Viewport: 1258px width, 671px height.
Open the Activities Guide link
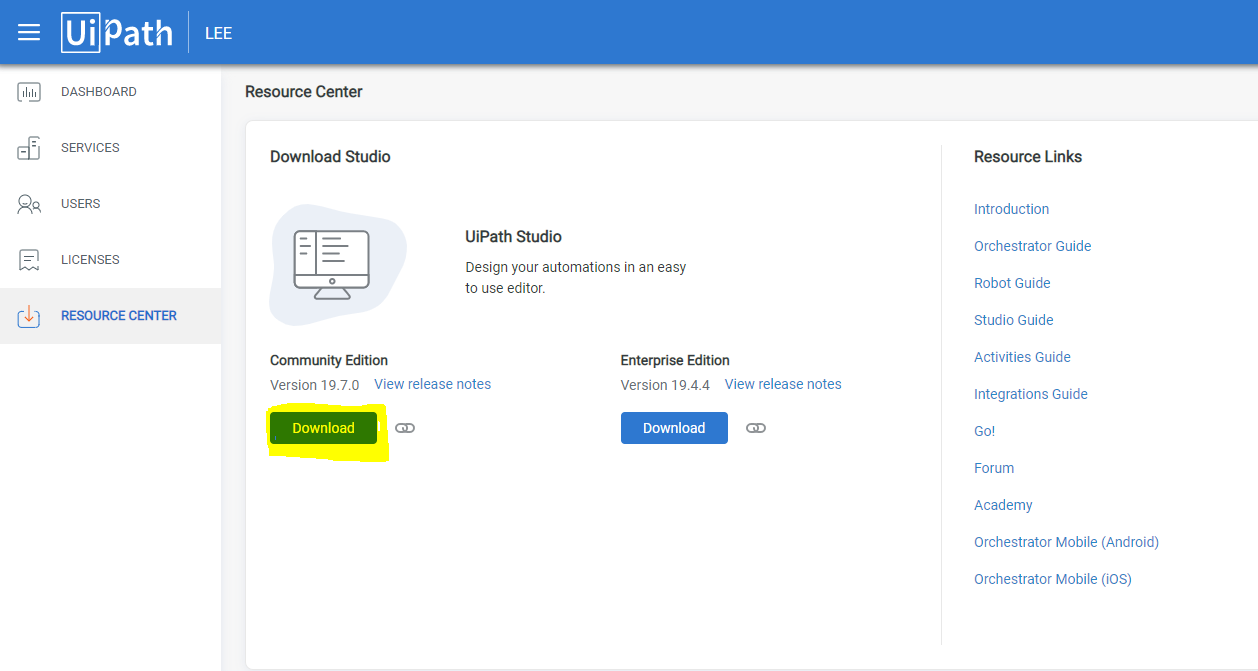point(1022,357)
